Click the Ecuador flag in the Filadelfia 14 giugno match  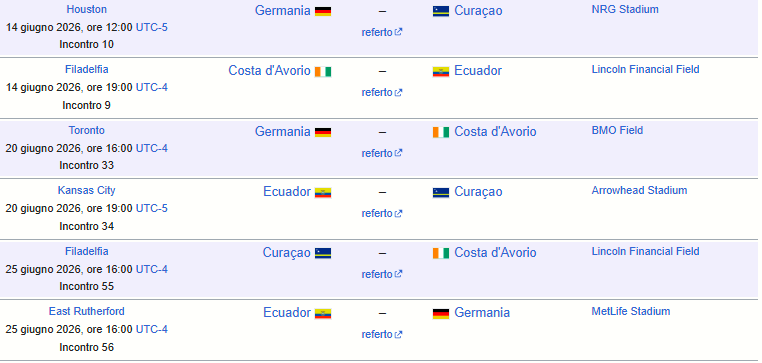tap(441, 71)
